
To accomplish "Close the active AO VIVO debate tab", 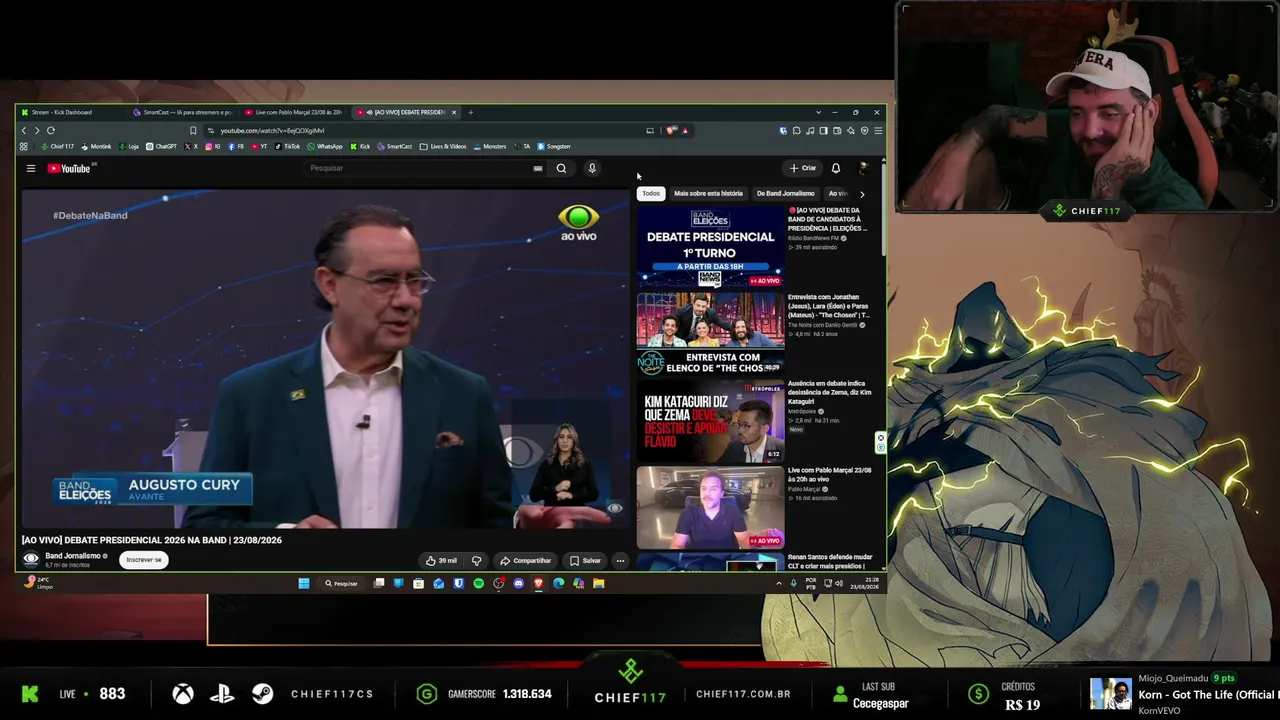I will tap(454, 112).
